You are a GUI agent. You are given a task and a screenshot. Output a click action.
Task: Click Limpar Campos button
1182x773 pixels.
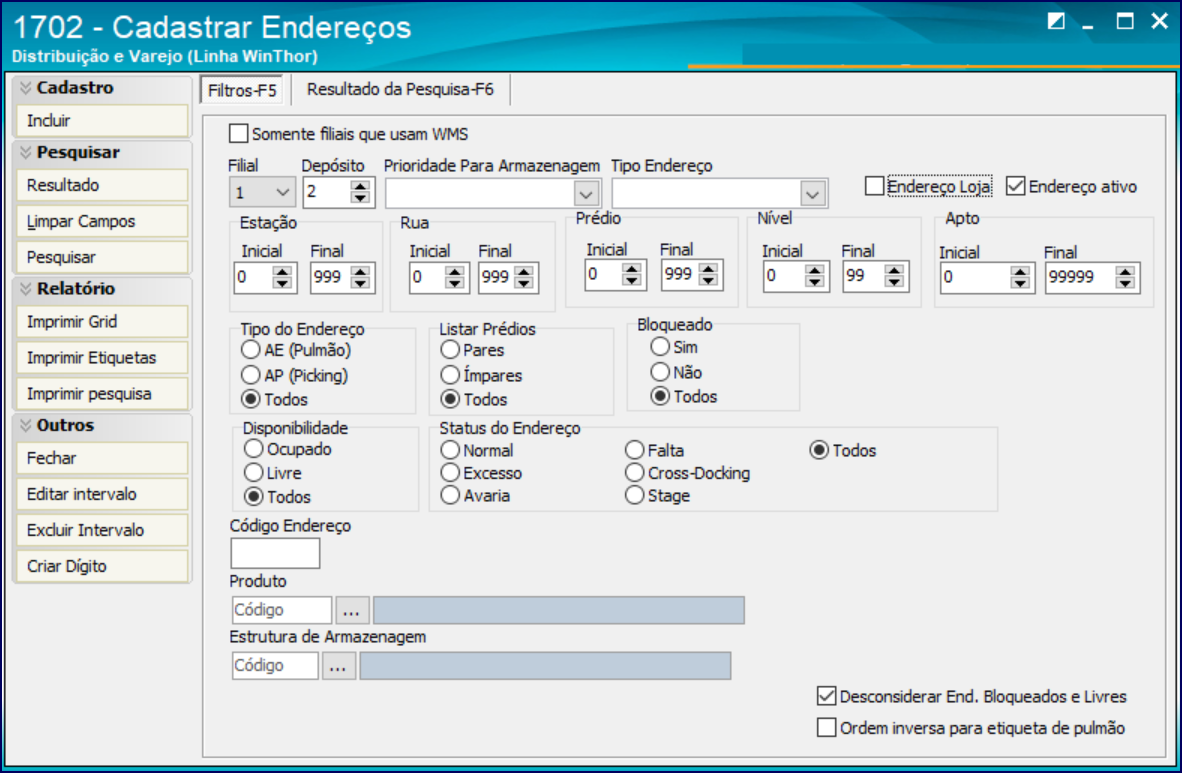pyautogui.click(x=102, y=222)
